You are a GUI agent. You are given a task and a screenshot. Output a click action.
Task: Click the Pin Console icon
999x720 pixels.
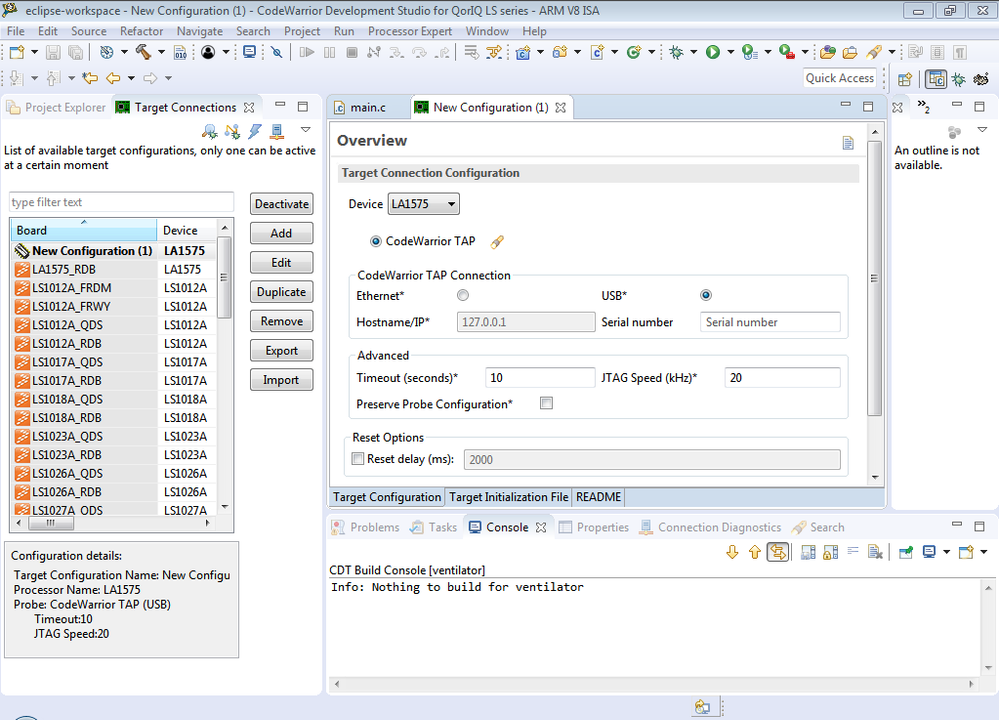[905, 552]
